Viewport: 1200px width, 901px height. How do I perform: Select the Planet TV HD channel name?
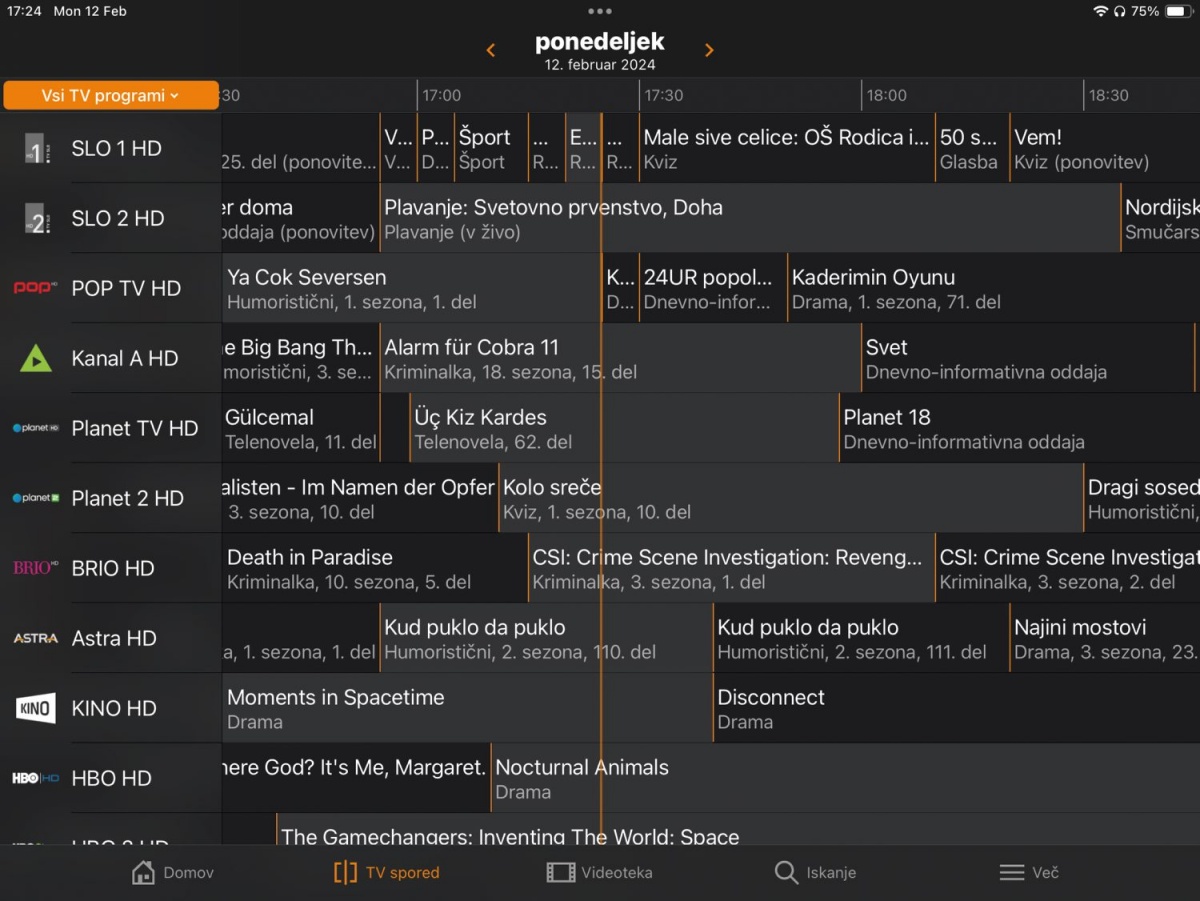pos(135,428)
